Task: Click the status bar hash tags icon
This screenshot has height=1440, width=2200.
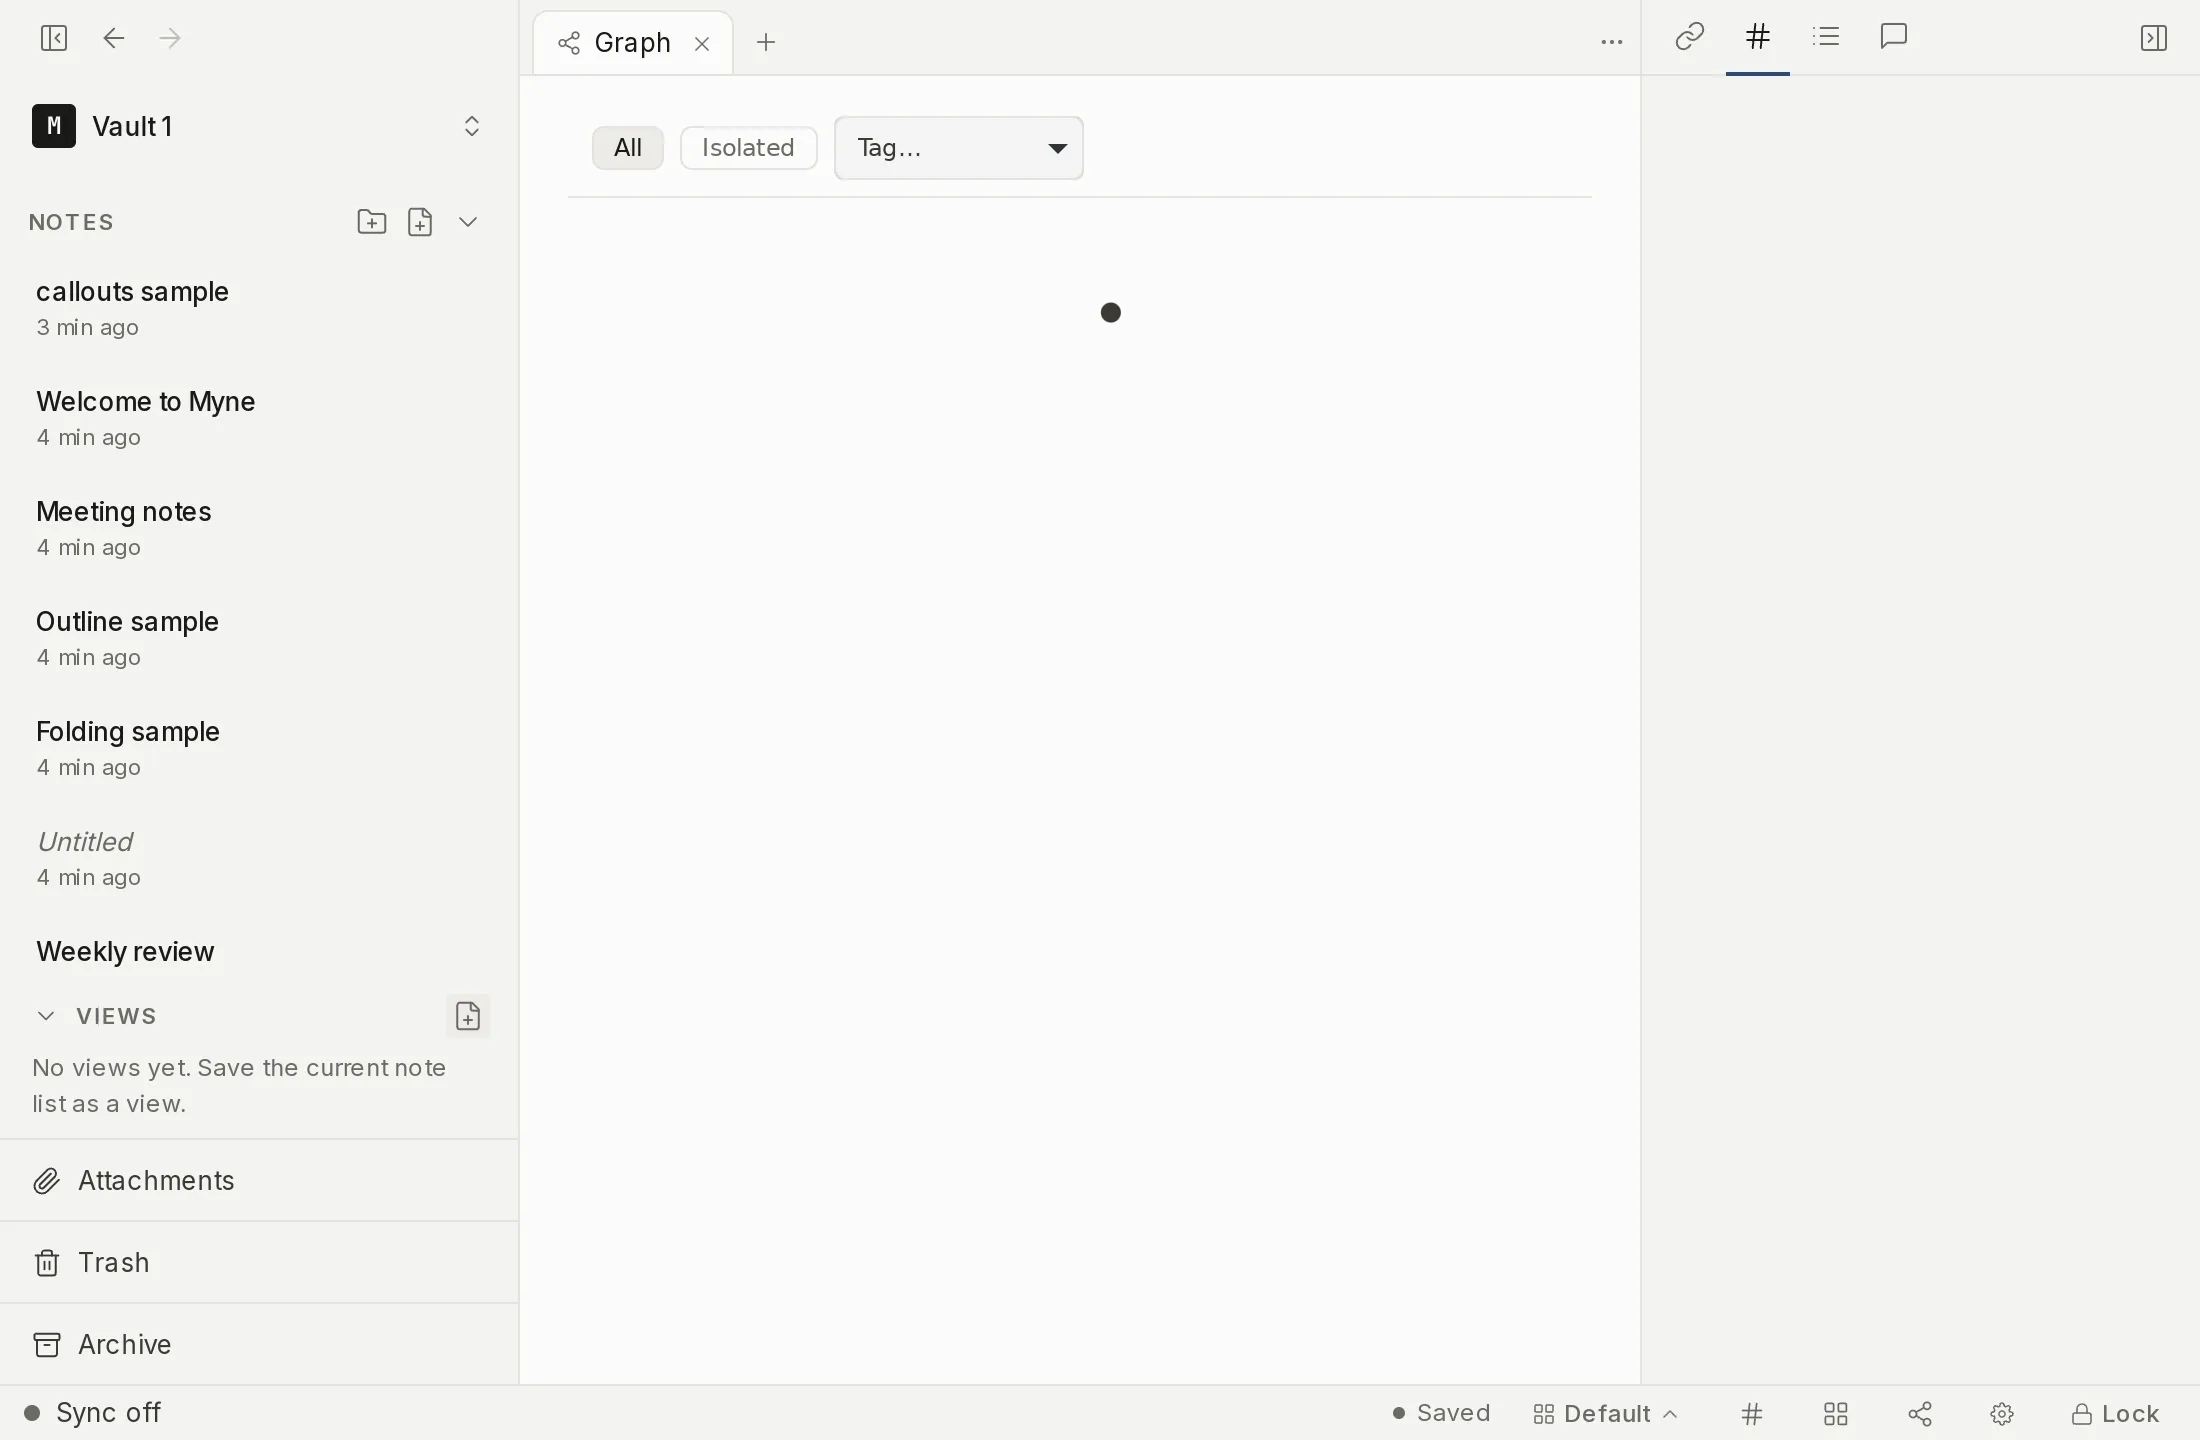Action: click(1752, 1414)
